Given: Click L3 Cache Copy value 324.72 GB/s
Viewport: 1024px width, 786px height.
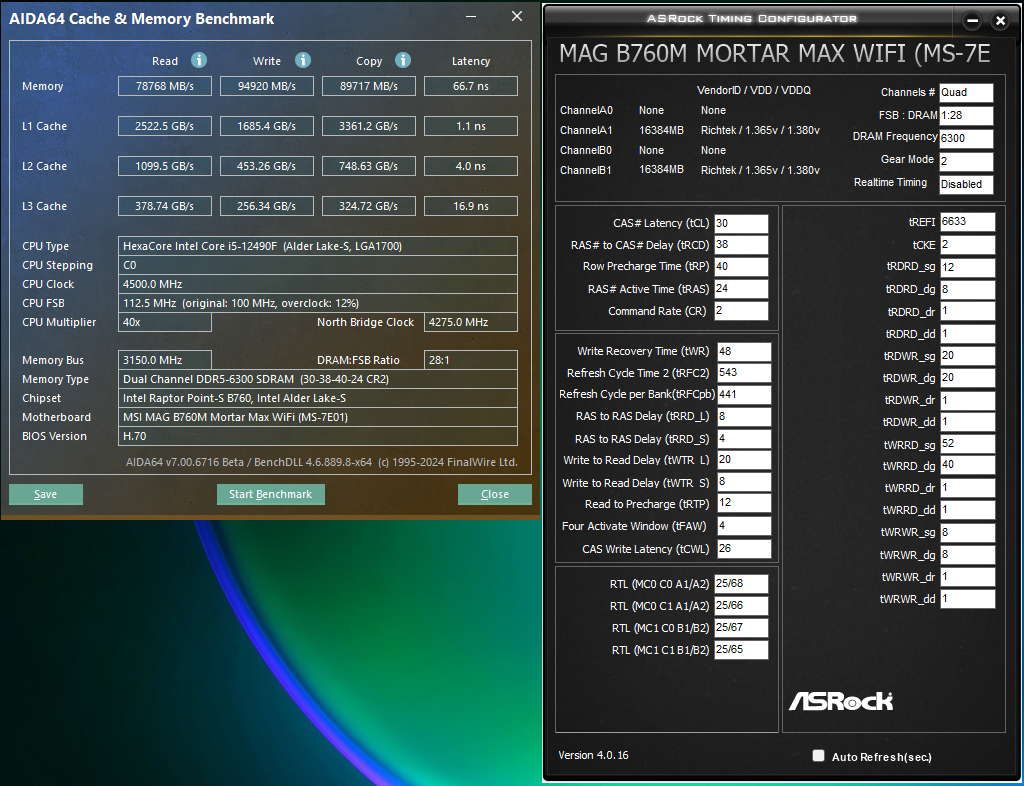Looking at the screenshot, I should click(368, 206).
